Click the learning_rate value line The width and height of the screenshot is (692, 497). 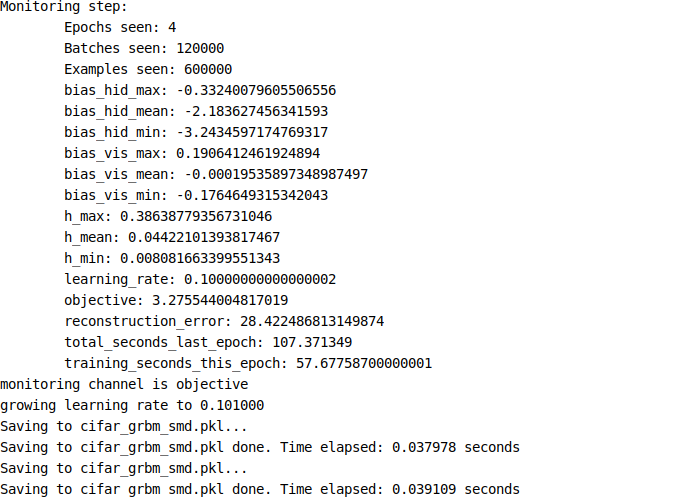[200, 279]
